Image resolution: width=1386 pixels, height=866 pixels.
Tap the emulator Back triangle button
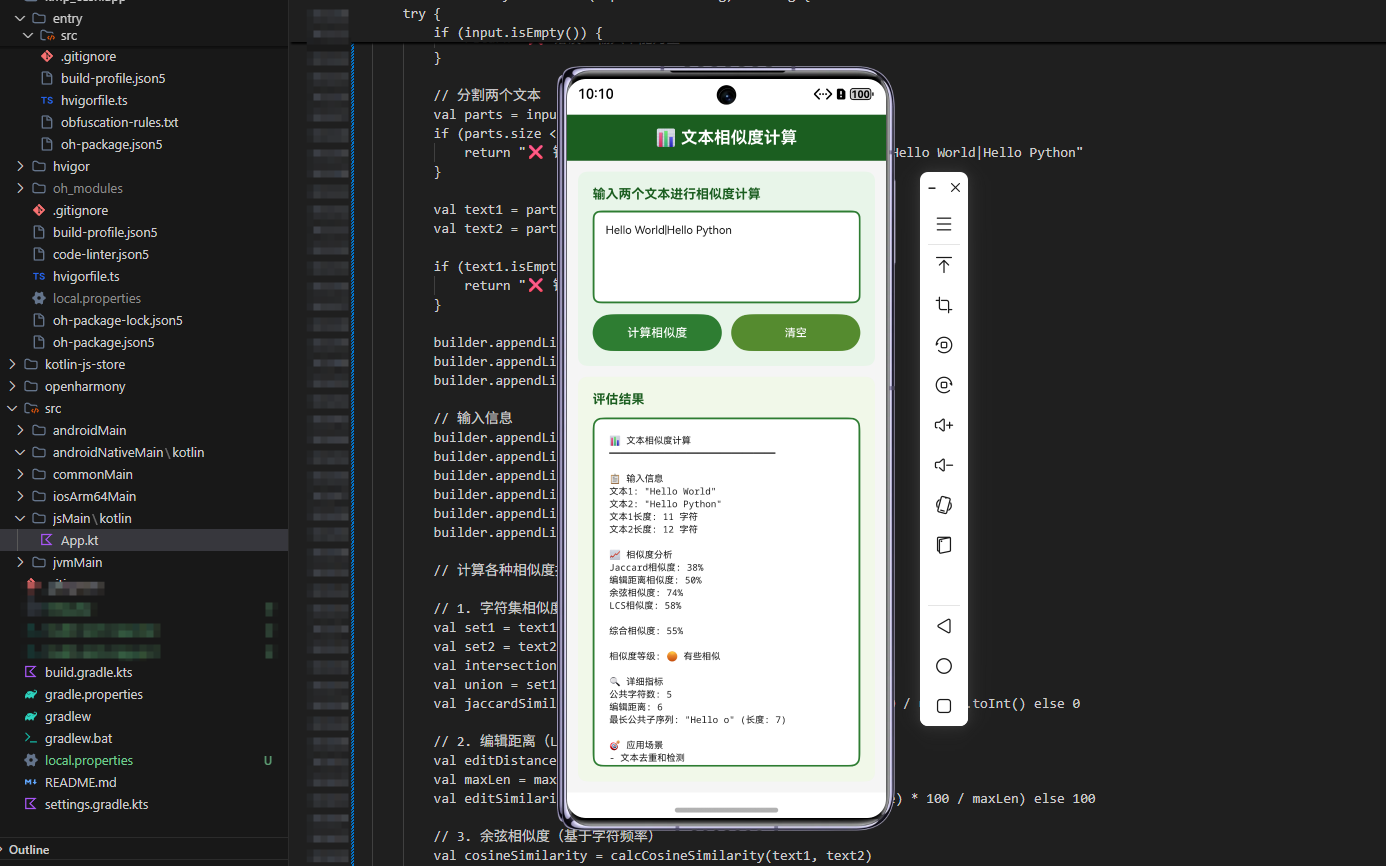[943, 626]
